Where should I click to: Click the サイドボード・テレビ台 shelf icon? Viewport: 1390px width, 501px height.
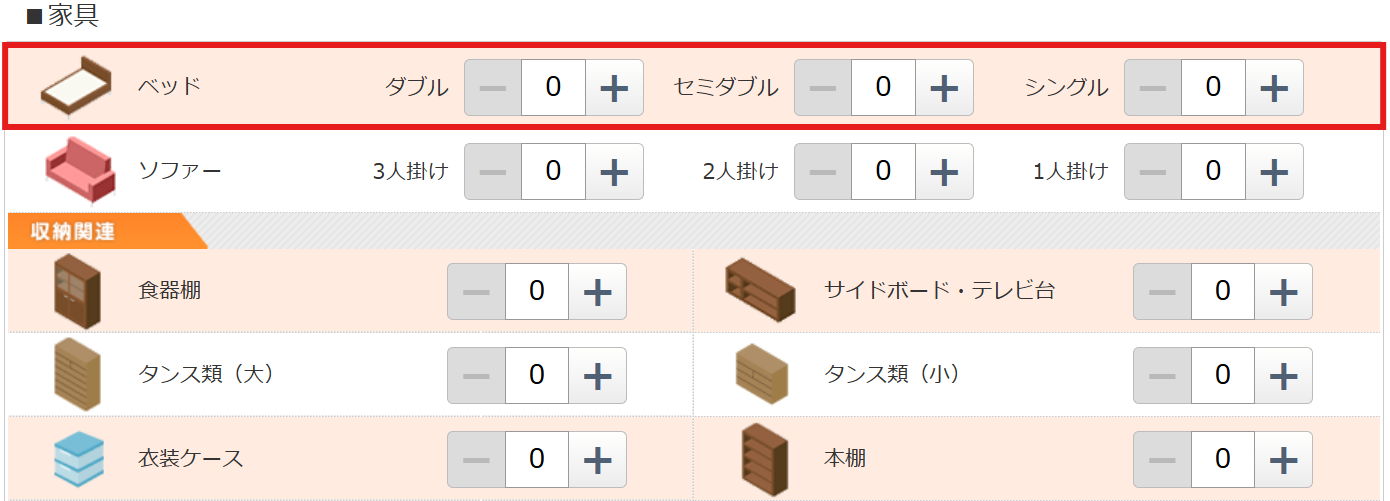point(760,291)
